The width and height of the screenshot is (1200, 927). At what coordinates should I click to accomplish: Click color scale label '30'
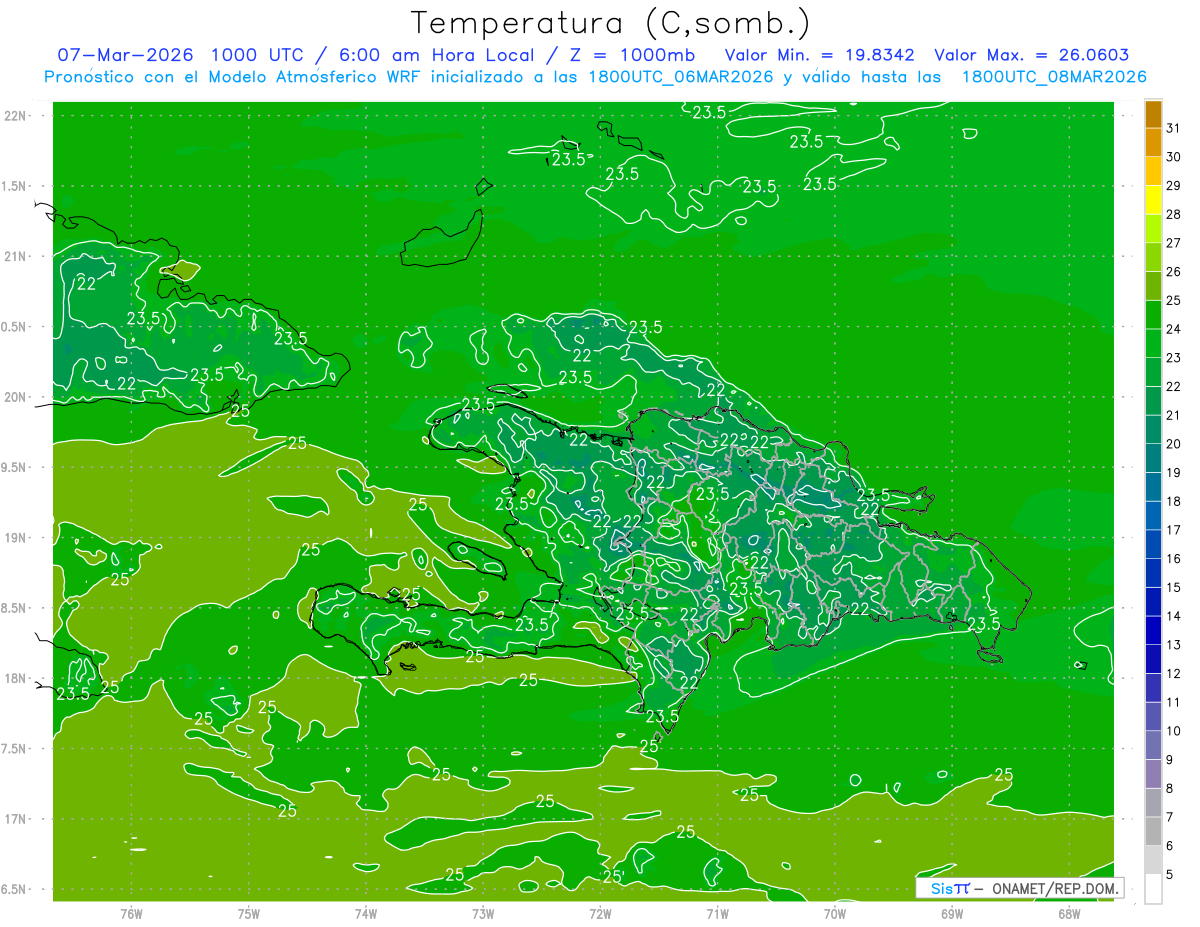coord(1174,157)
